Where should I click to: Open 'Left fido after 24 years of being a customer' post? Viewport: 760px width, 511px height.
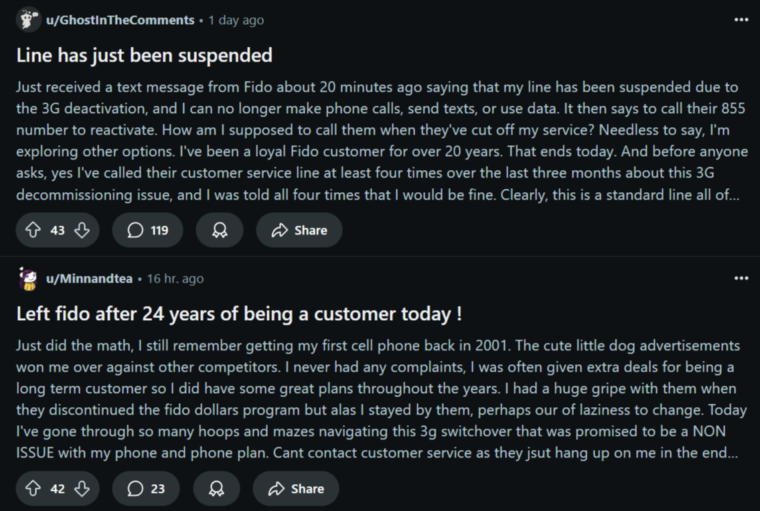(x=239, y=314)
